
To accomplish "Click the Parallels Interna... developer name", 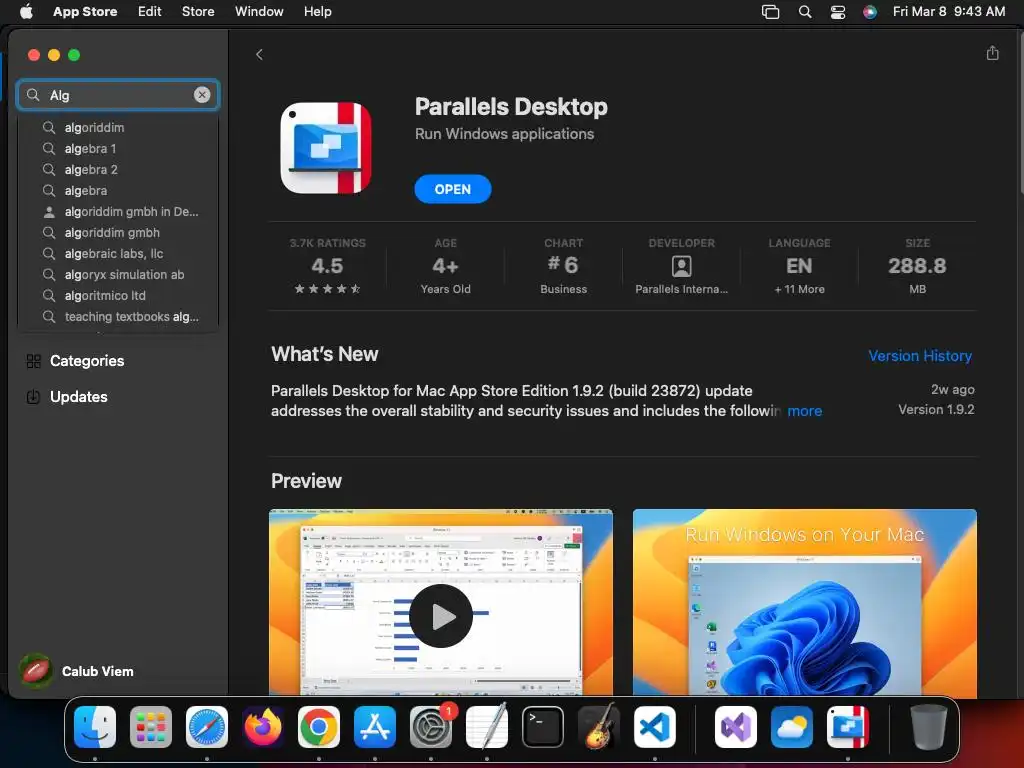I will point(681,289).
